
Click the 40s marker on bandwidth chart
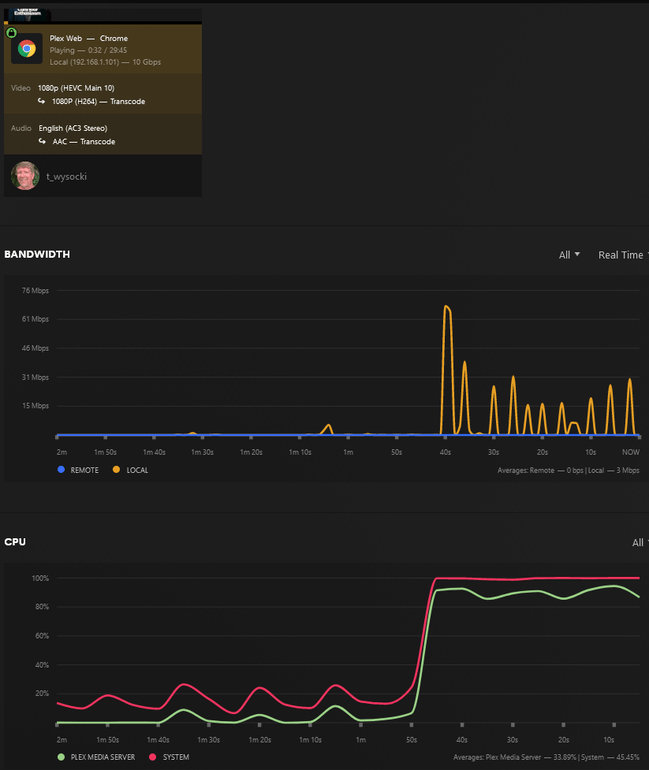445,452
